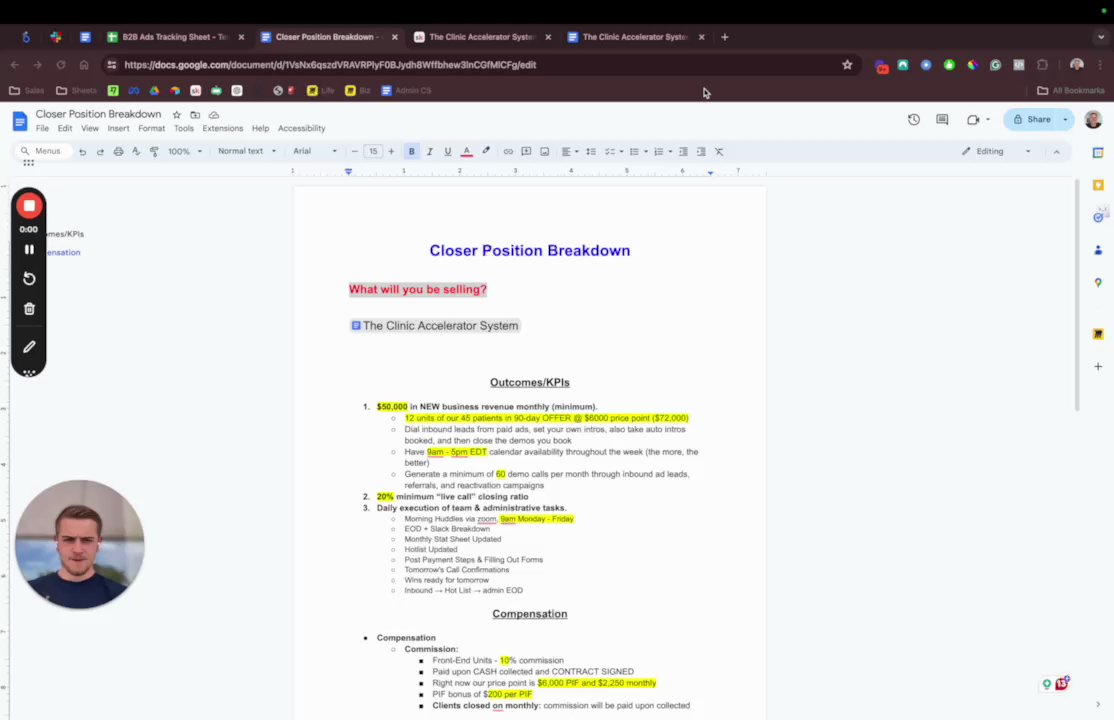Viewport: 1114px width, 720px height.
Task: Toggle bold formatting
Action: coord(411,151)
